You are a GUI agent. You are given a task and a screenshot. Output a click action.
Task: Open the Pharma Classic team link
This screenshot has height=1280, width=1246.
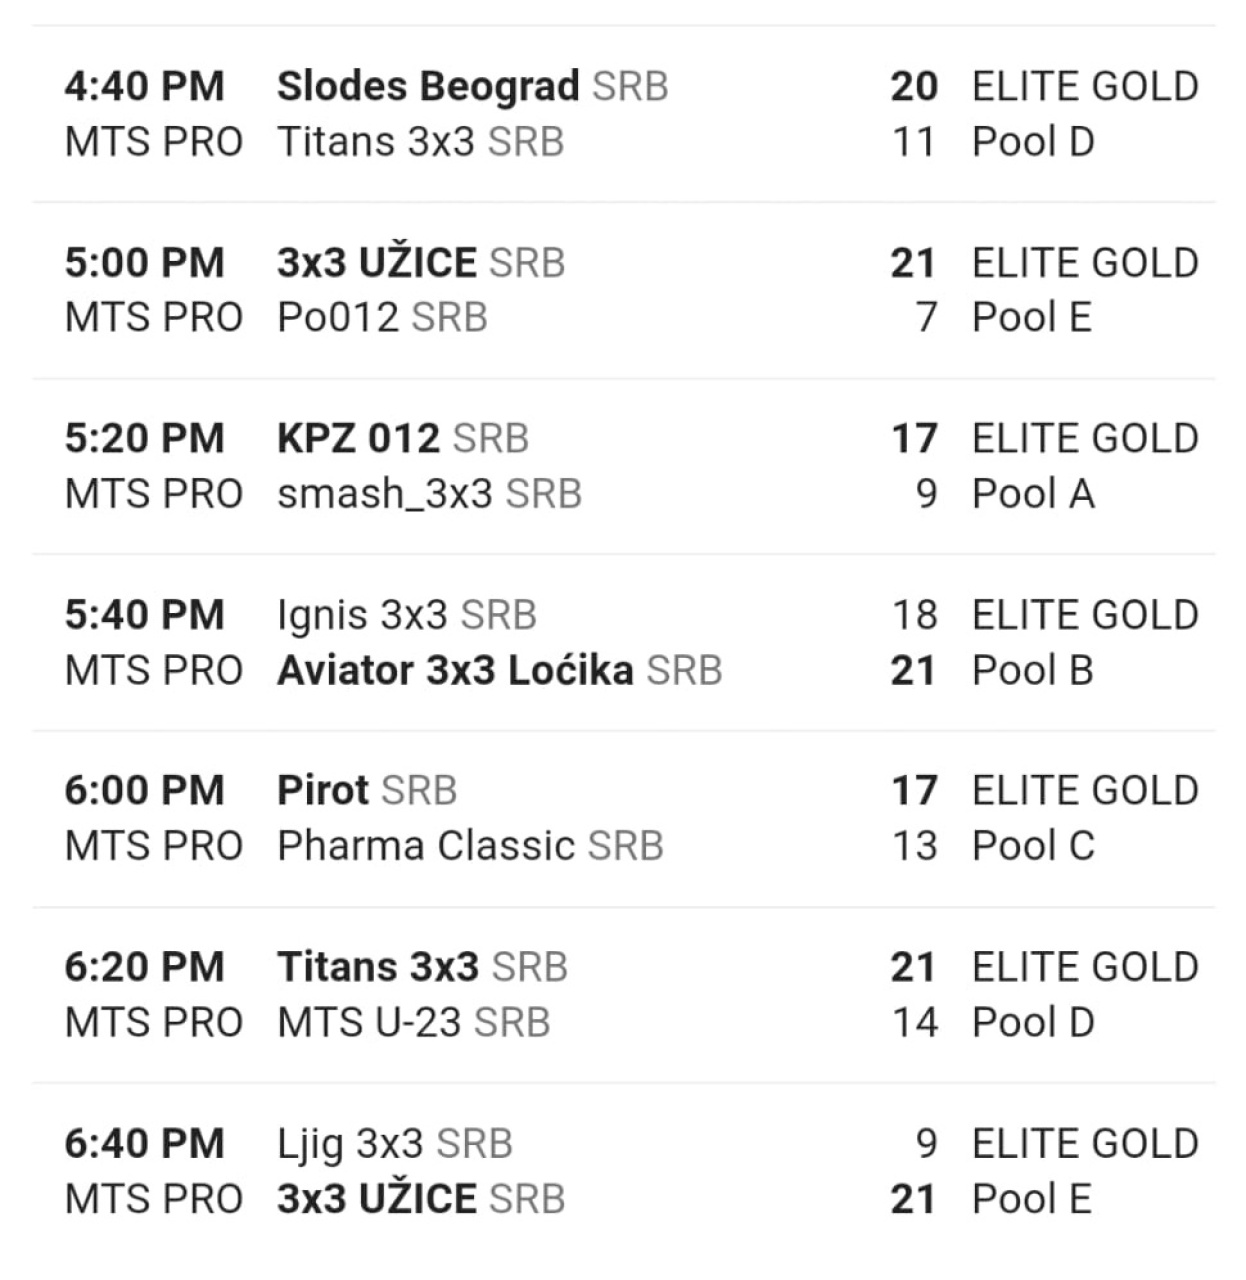tap(425, 846)
